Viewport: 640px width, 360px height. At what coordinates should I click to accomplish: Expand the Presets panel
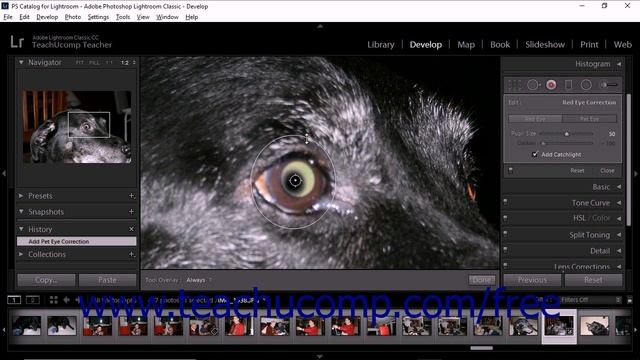pyautogui.click(x=21, y=196)
